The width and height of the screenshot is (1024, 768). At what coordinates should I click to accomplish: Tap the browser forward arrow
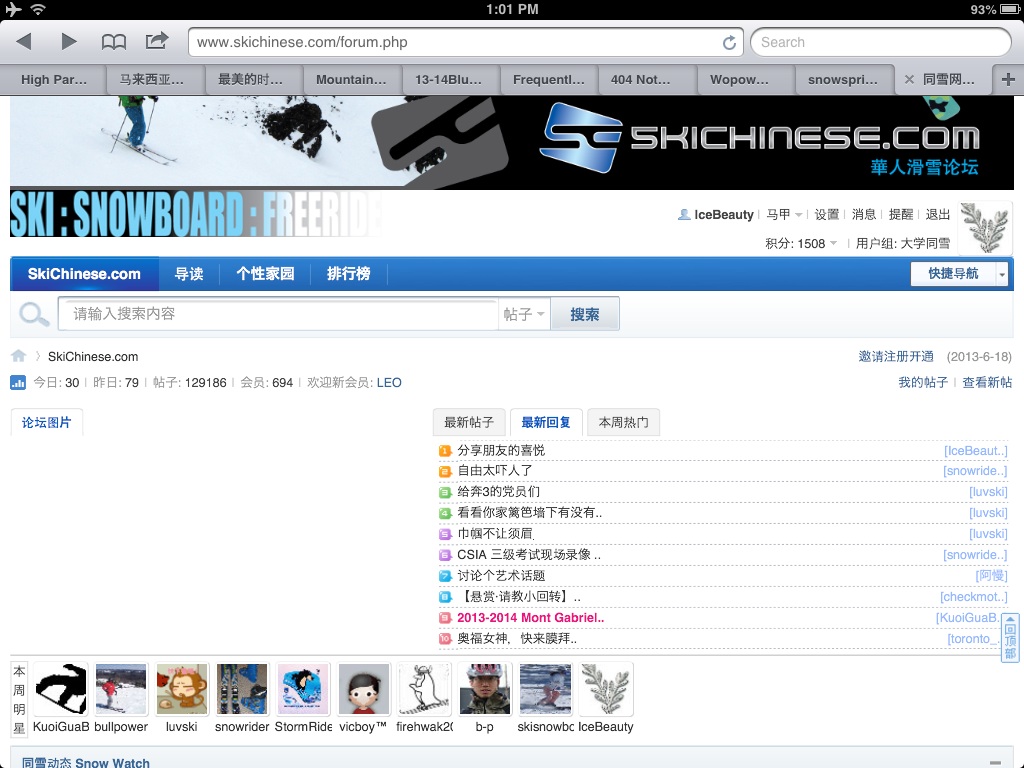tap(69, 42)
